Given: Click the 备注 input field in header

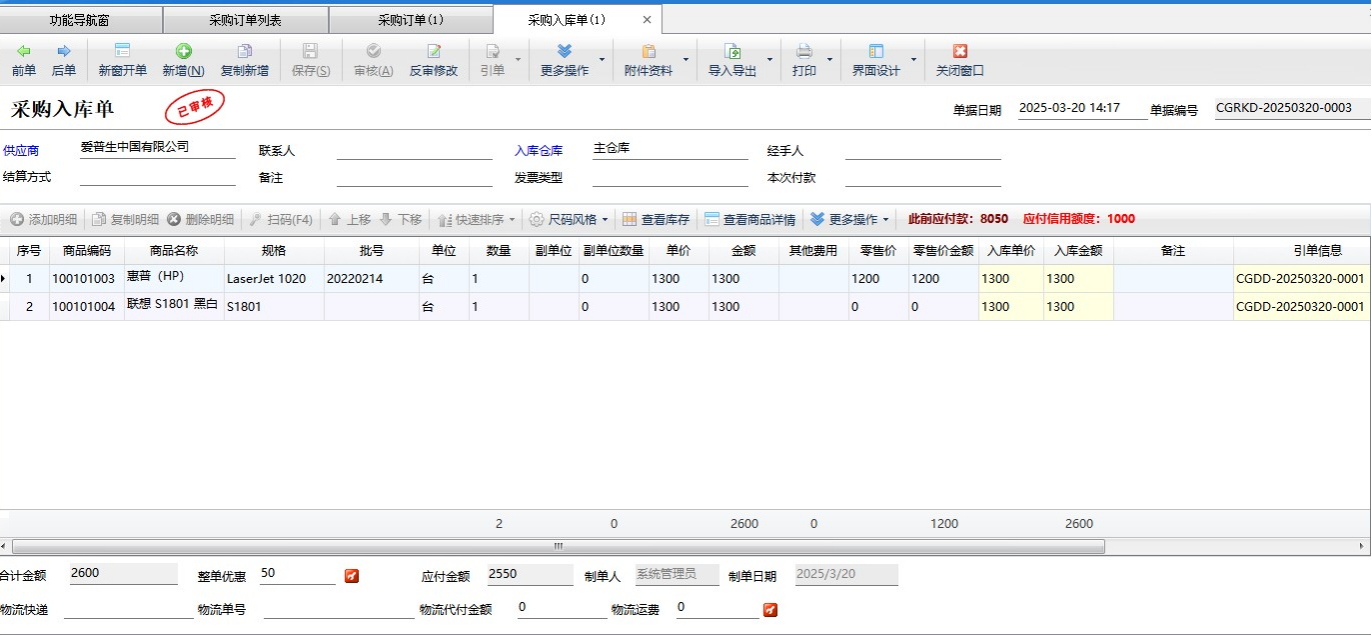Looking at the screenshot, I should 414,177.
